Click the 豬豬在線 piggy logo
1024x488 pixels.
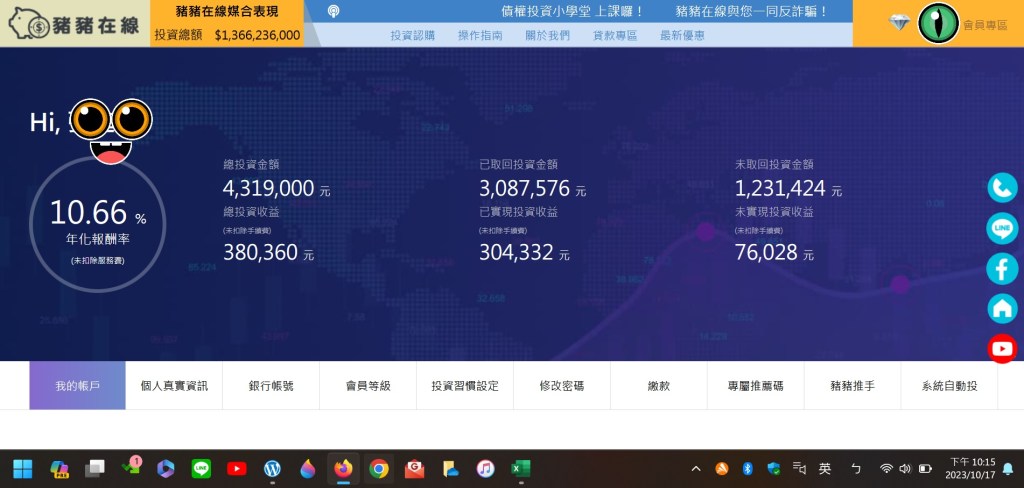tap(74, 23)
